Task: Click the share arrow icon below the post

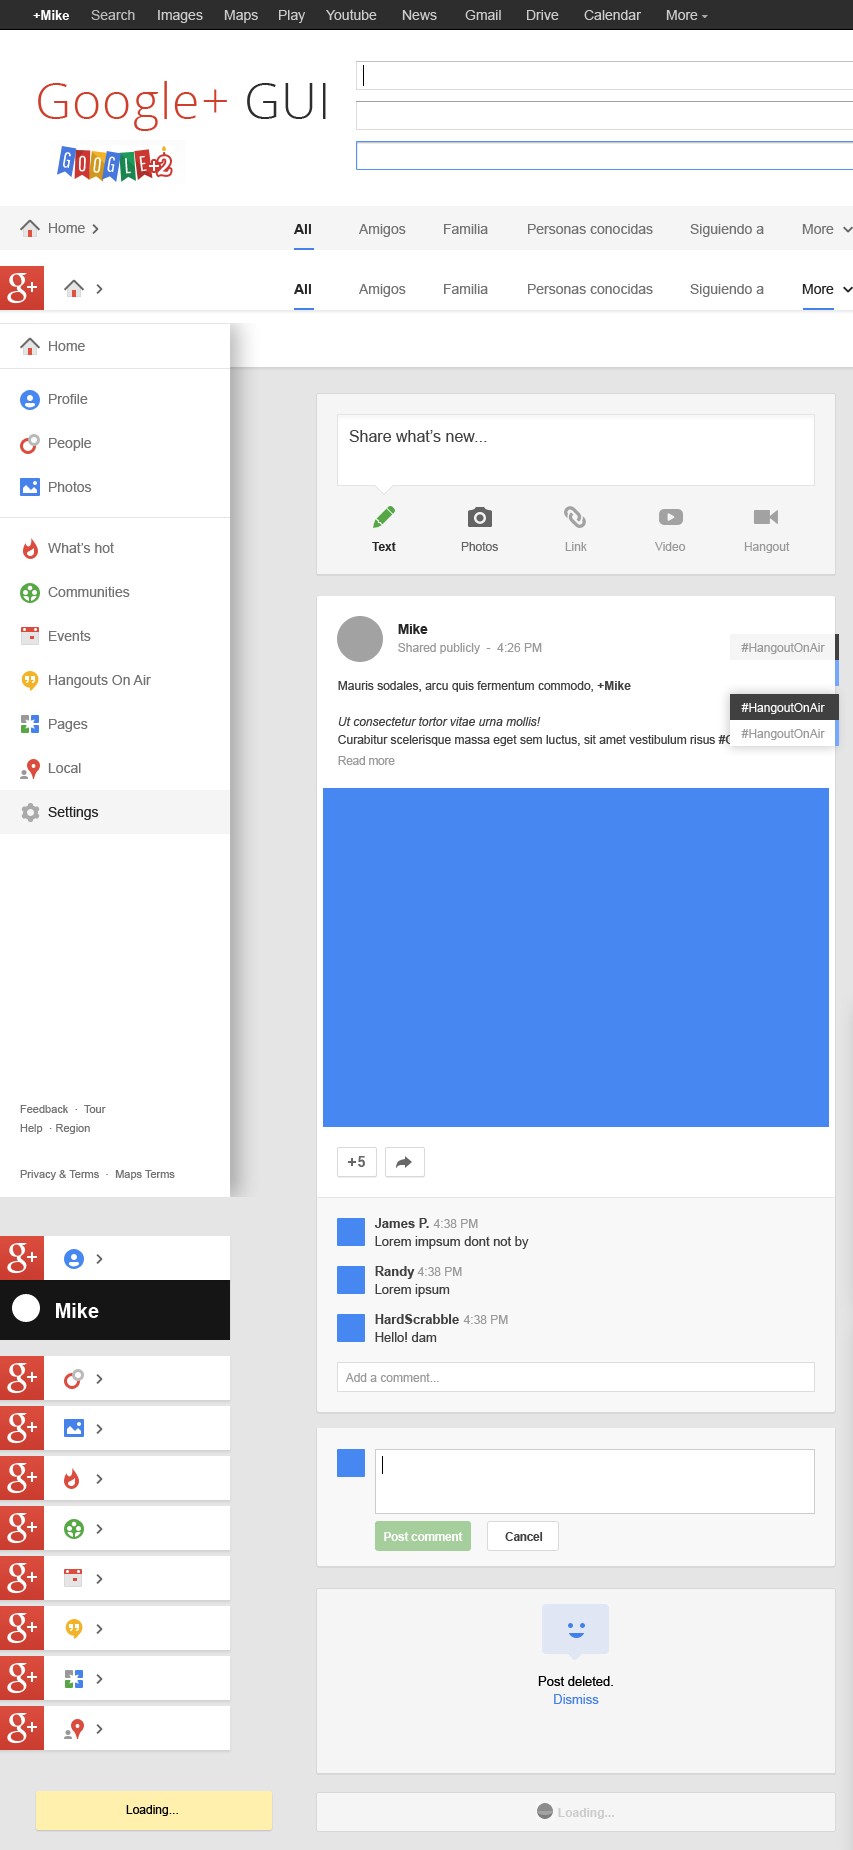Action: click(x=404, y=1162)
